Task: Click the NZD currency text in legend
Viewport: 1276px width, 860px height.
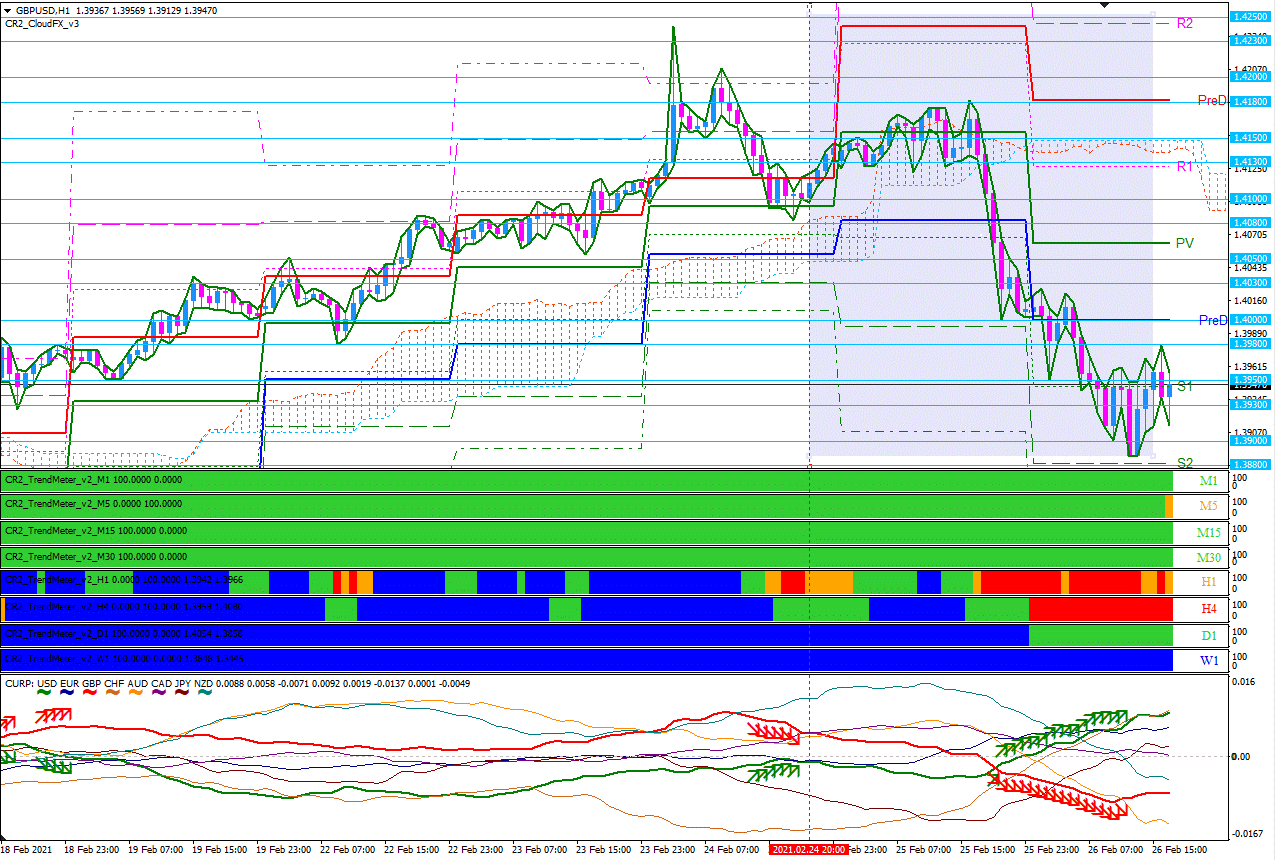Action: (x=202, y=683)
